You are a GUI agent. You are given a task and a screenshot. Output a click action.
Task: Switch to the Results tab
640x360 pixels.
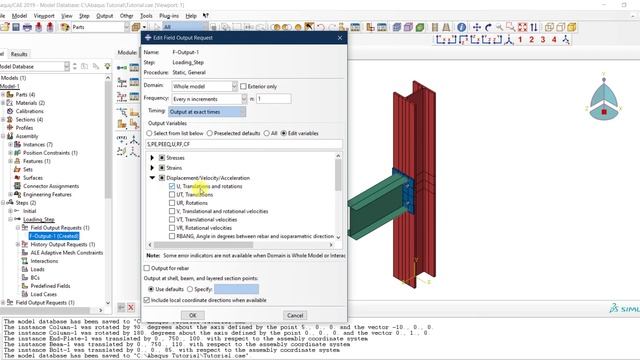tap(19, 54)
